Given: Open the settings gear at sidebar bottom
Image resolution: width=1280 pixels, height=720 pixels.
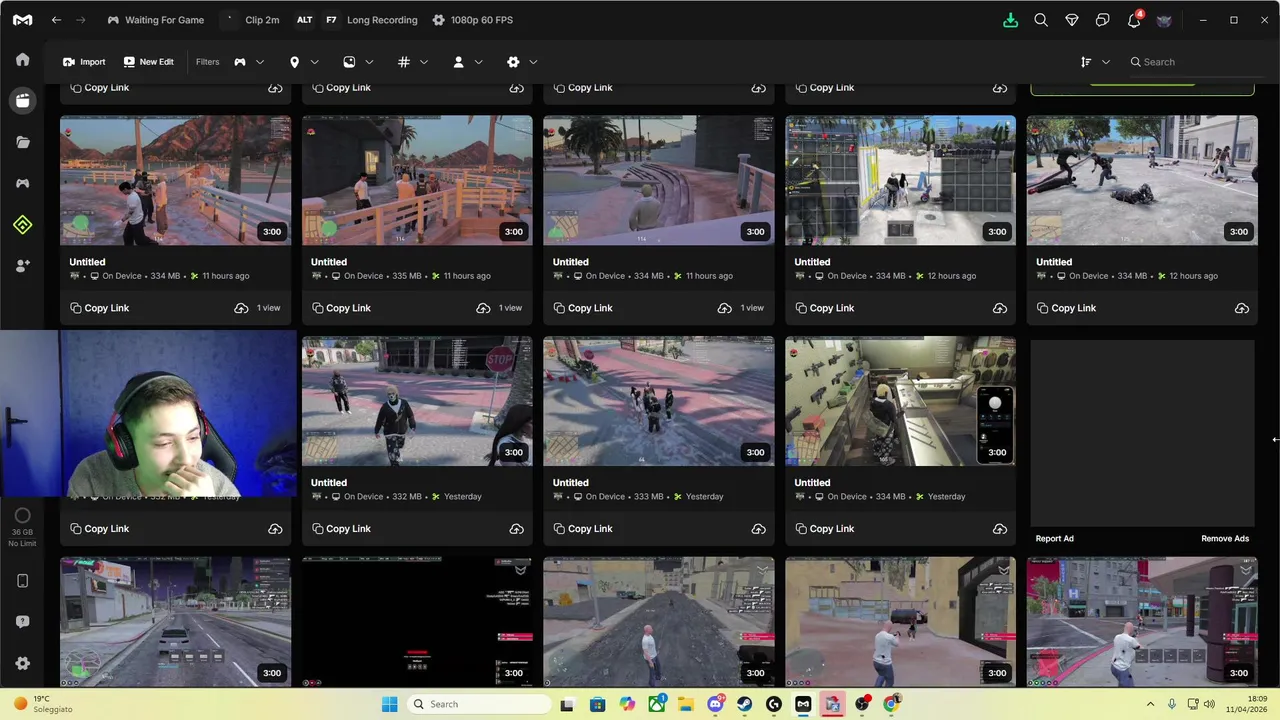Looking at the screenshot, I should pyautogui.click(x=22, y=663).
